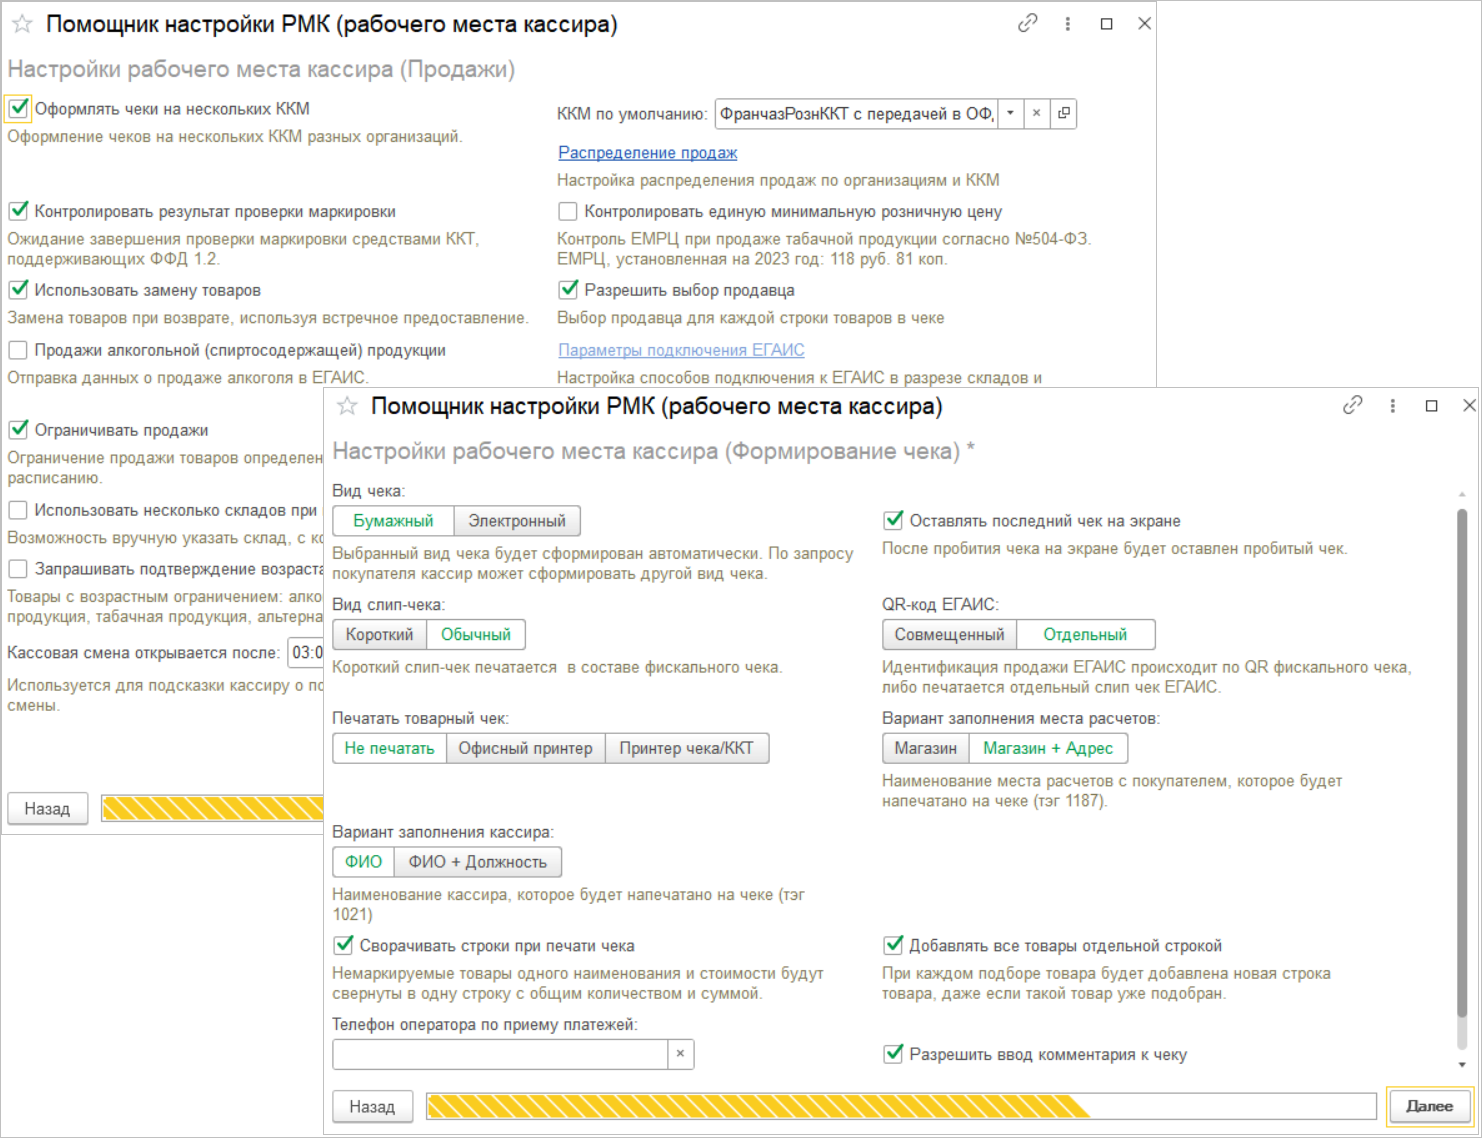The height and width of the screenshot is (1138, 1482).
Task: Copy link to the front wizard window
Action: click(x=1352, y=405)
